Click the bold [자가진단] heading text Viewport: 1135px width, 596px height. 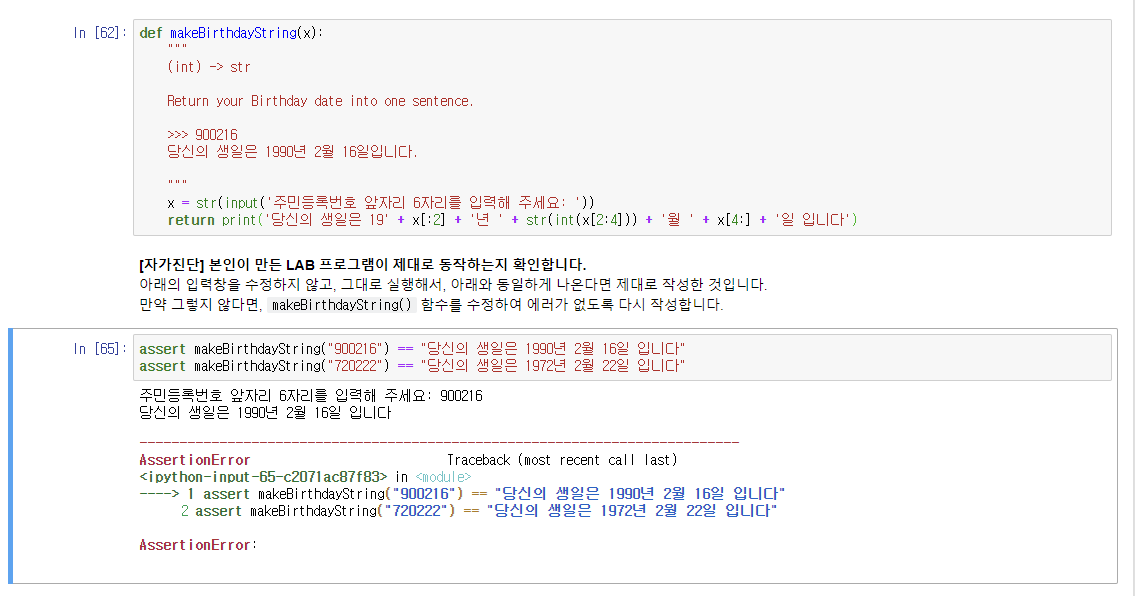(x=363, y=264)
